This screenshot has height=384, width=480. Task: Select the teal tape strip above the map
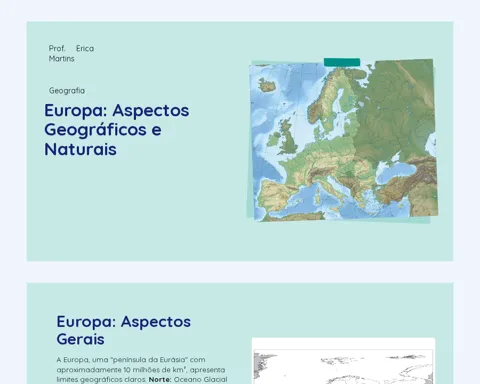(342, 62)
